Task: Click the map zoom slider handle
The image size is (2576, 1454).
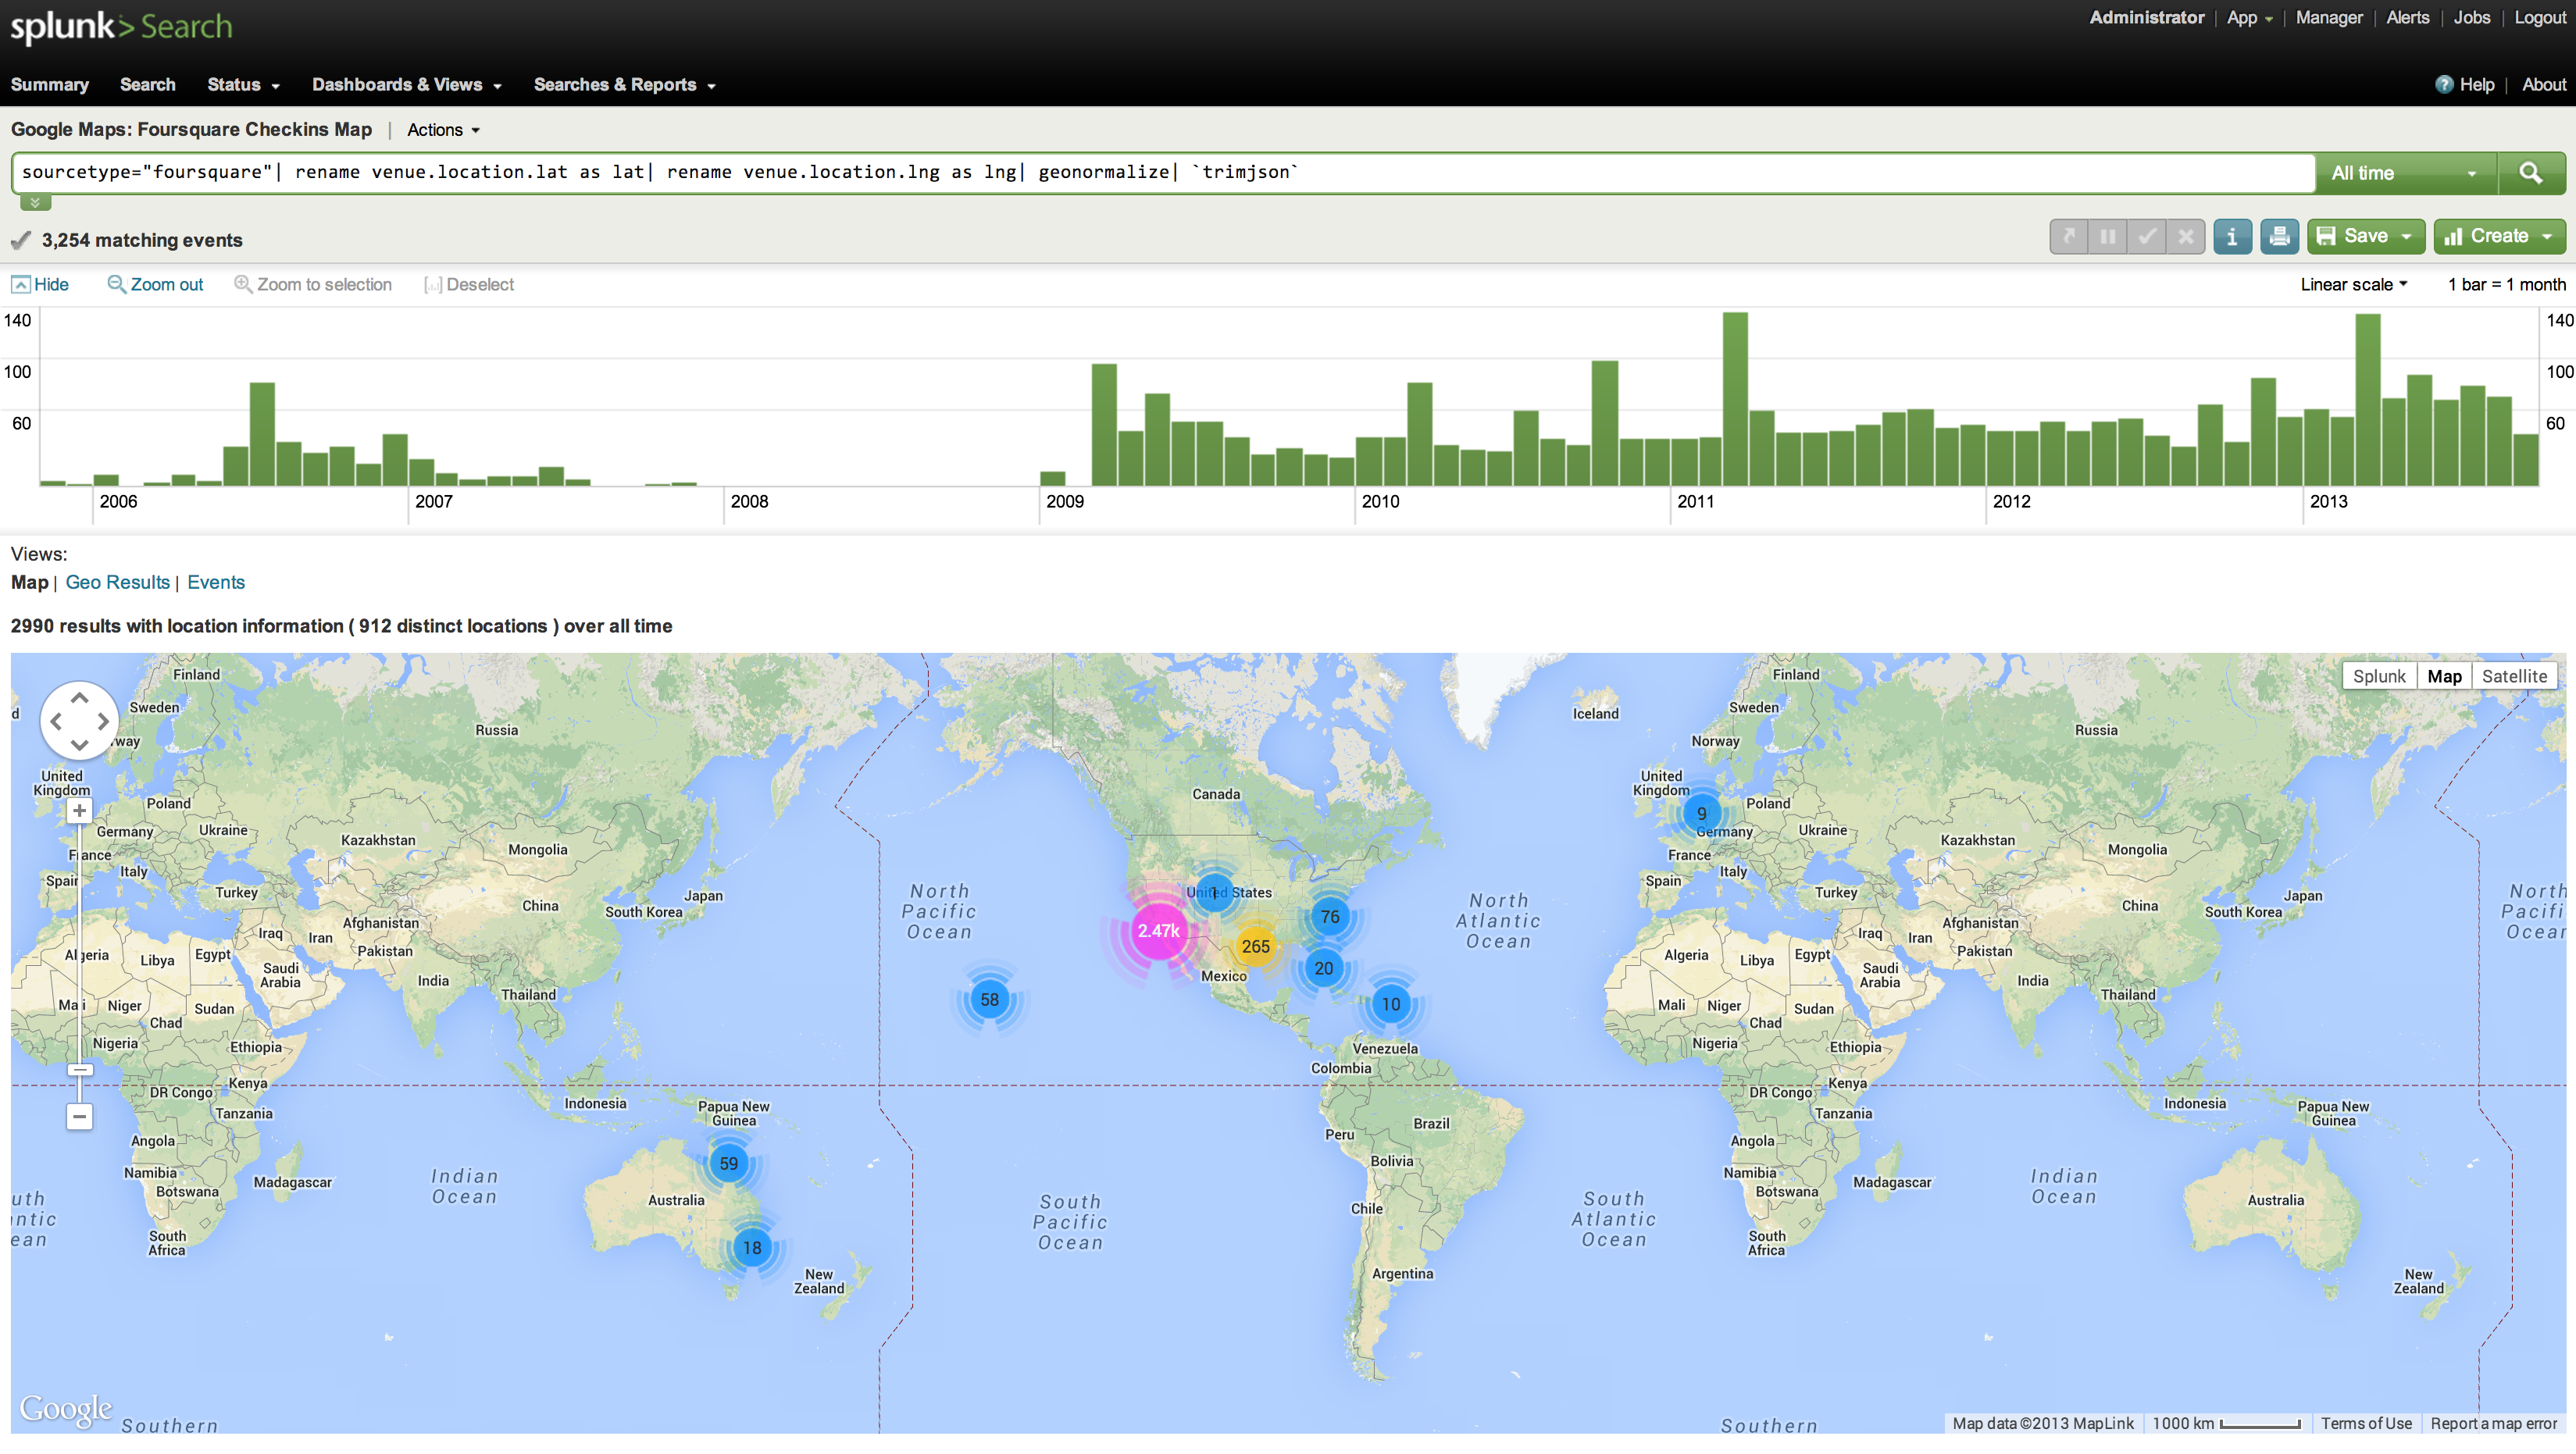Action: (80, 1070)
